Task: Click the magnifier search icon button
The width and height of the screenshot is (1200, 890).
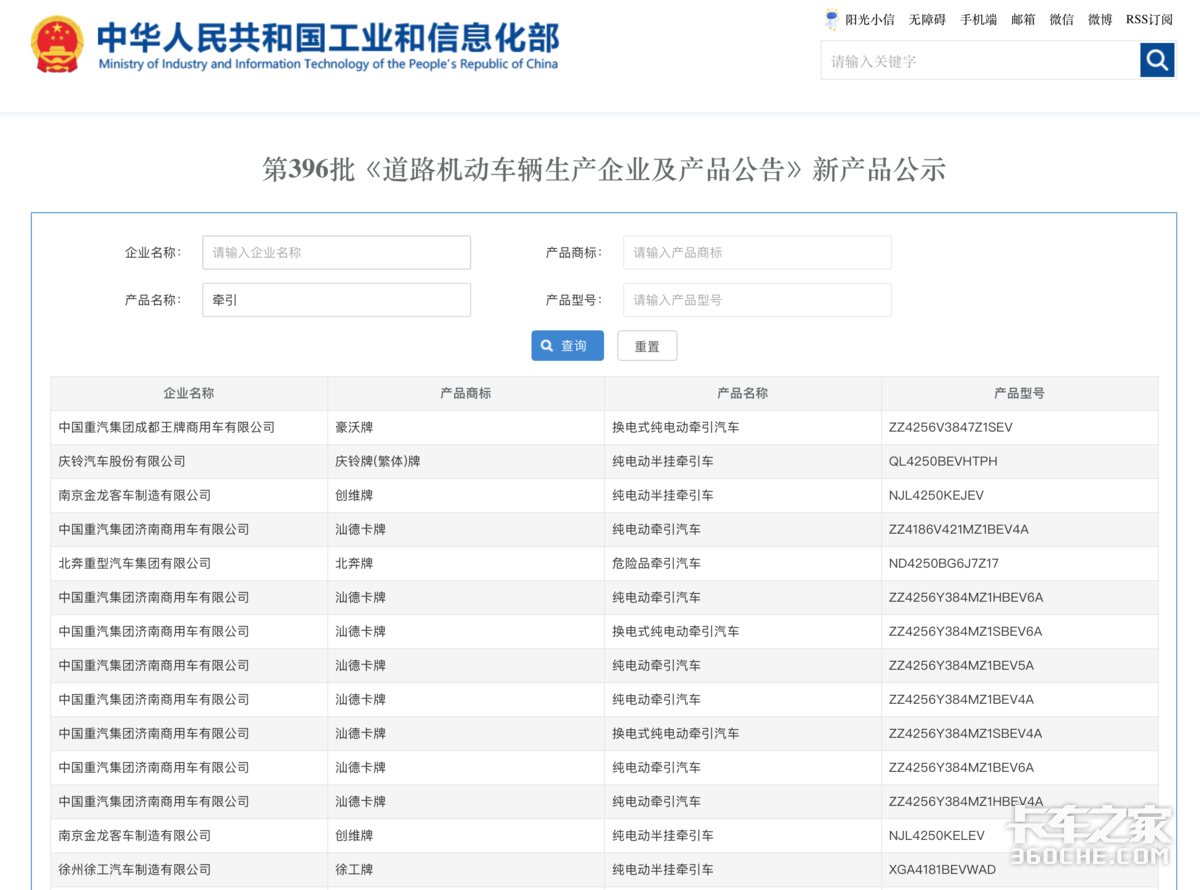Action: 1157,60
